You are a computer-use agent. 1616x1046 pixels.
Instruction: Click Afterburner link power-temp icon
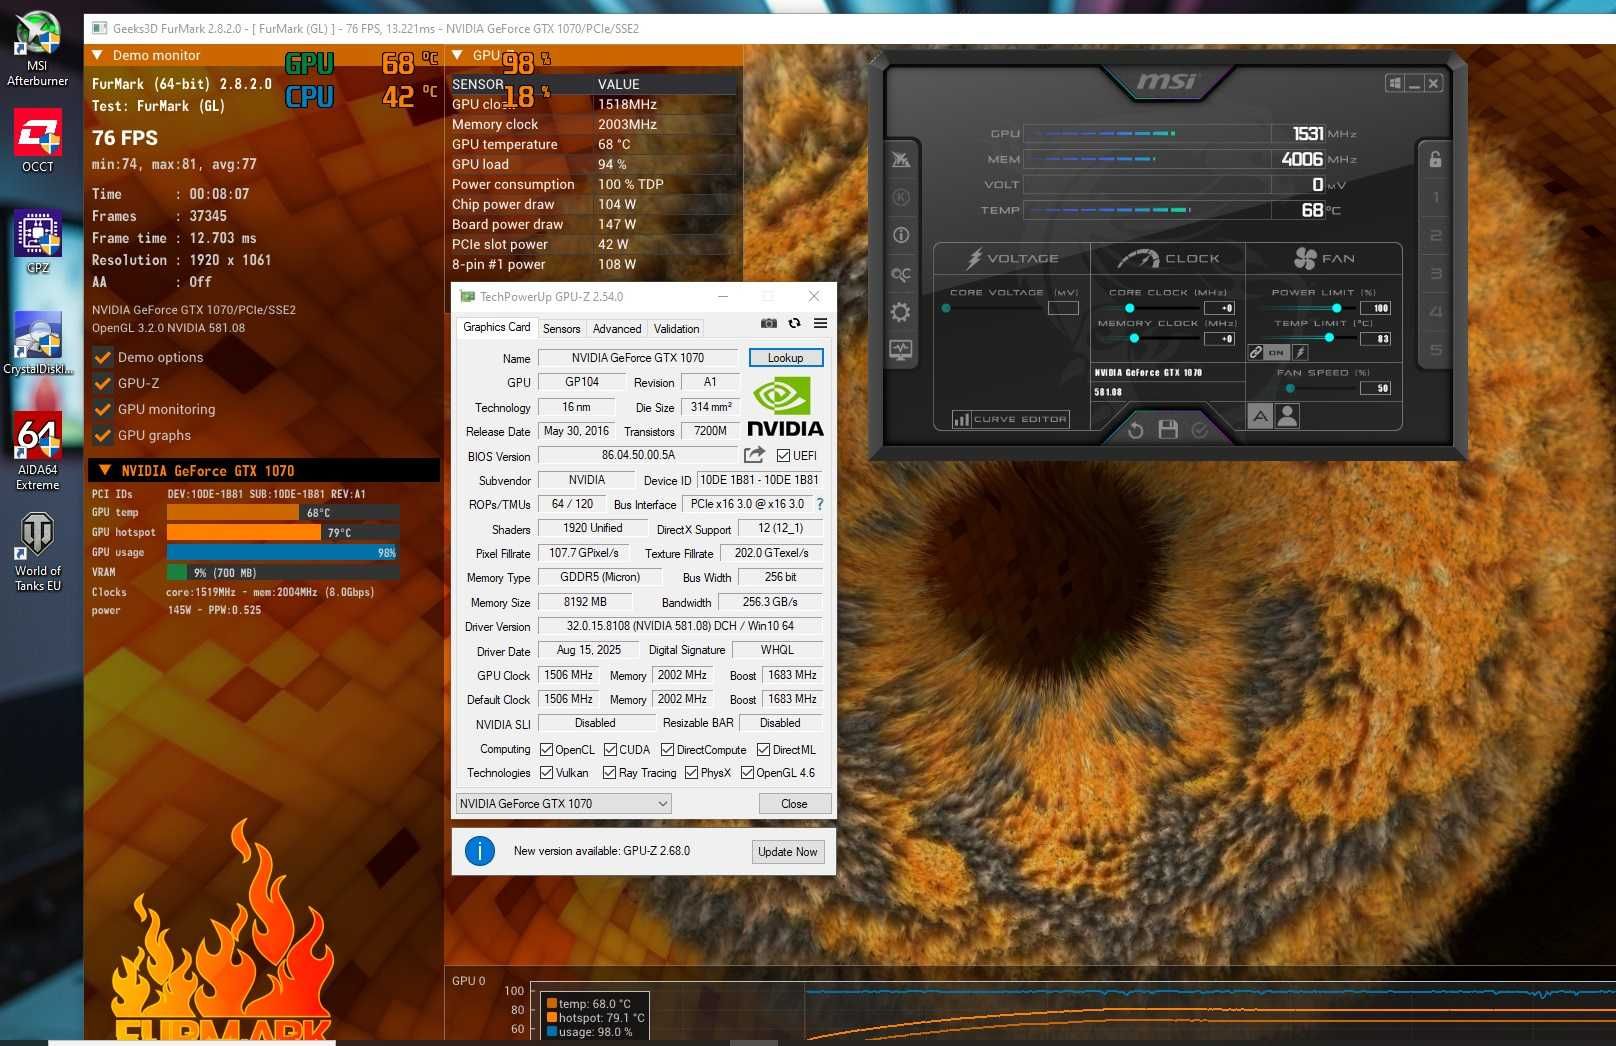[x=1256, y=352]
